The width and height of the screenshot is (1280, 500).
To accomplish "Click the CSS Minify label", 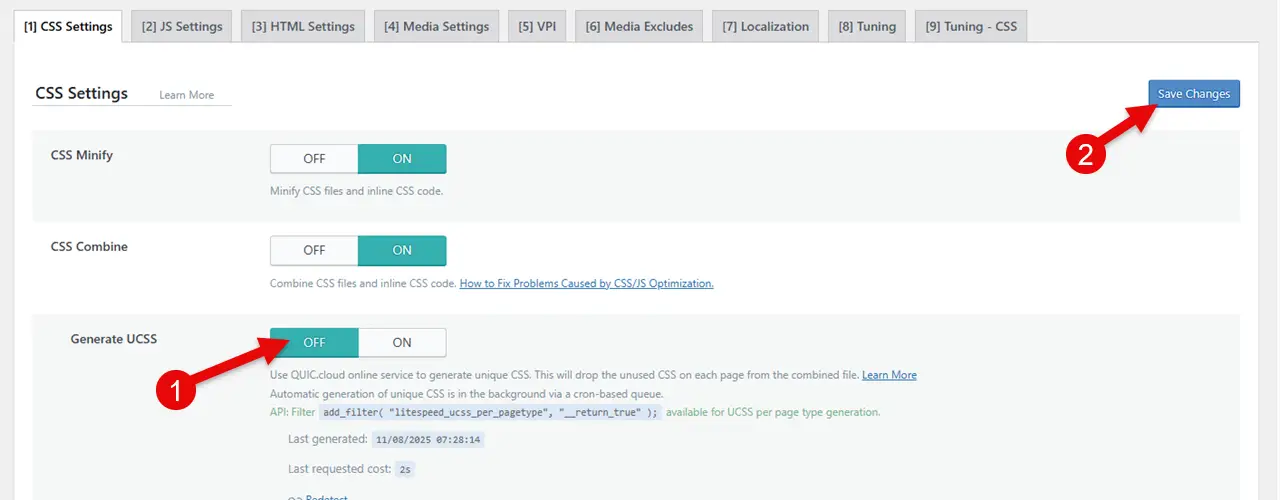I will 82,156.
